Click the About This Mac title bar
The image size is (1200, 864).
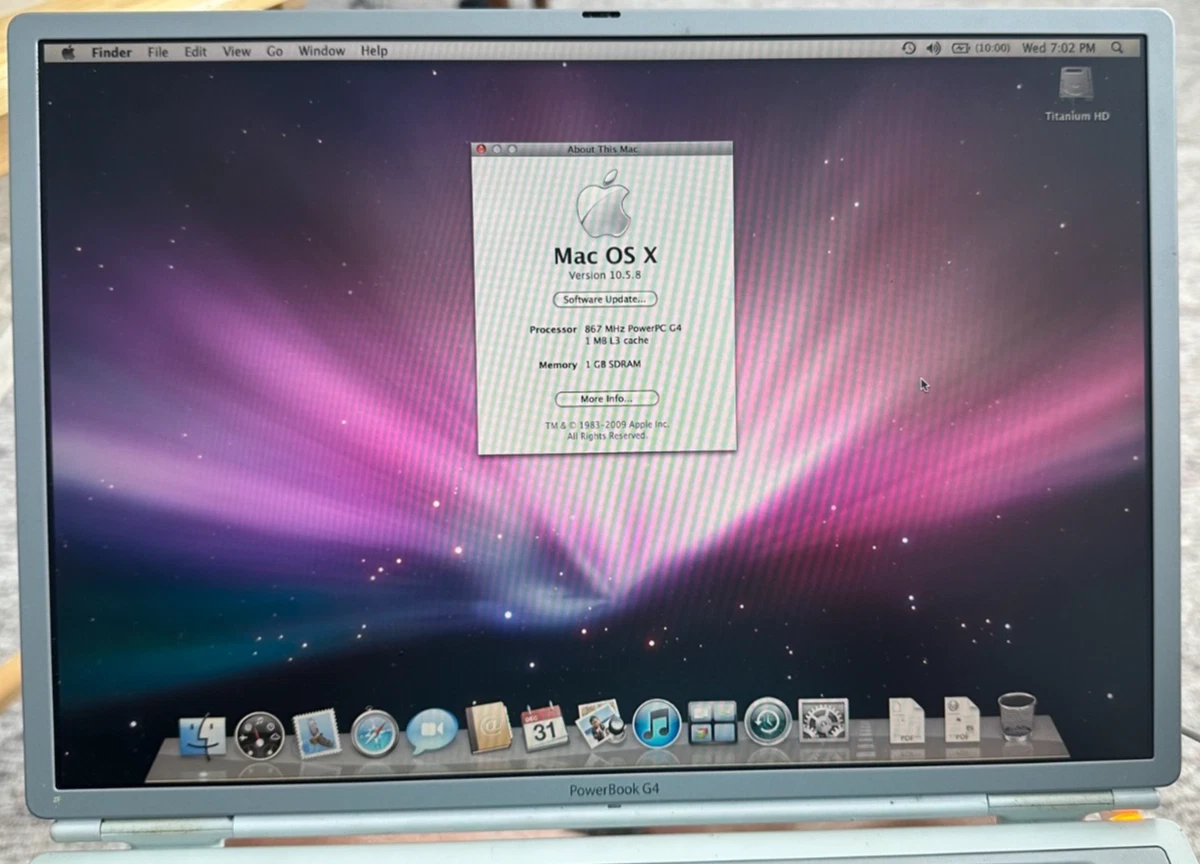pos(602,149)
